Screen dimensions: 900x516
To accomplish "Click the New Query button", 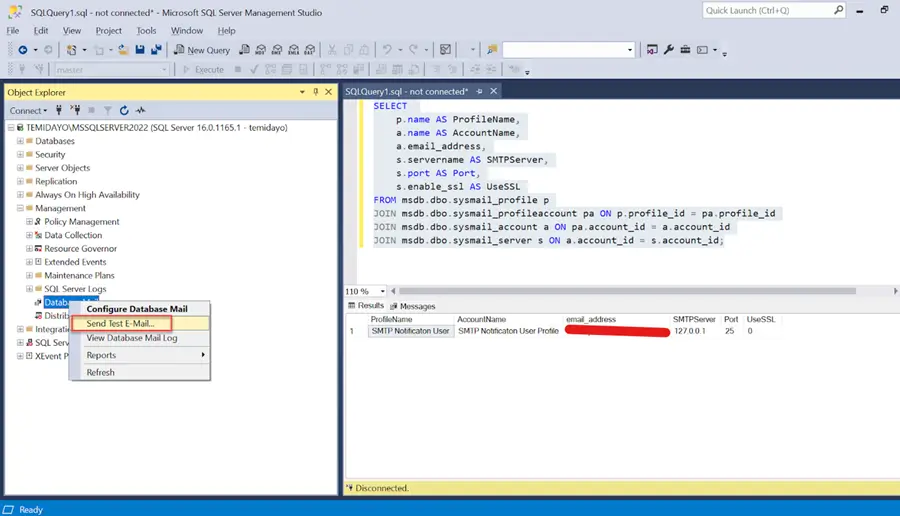I will (x=202, y=50).
